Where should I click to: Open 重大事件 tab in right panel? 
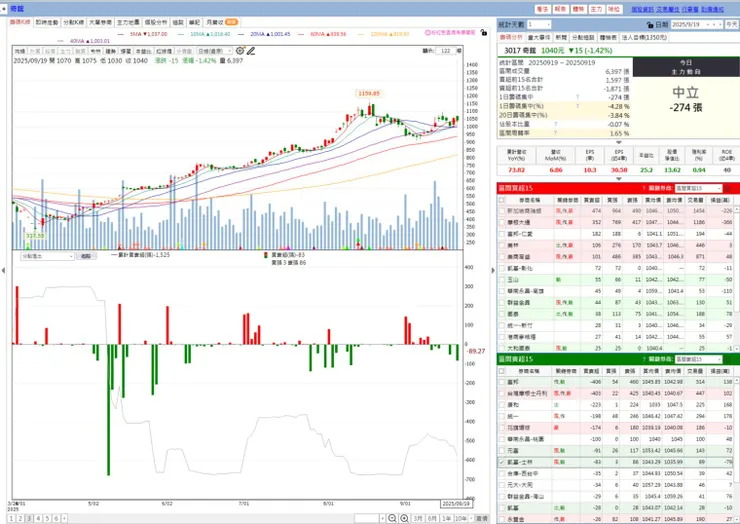pyautogui.click(x=539, y=37)
